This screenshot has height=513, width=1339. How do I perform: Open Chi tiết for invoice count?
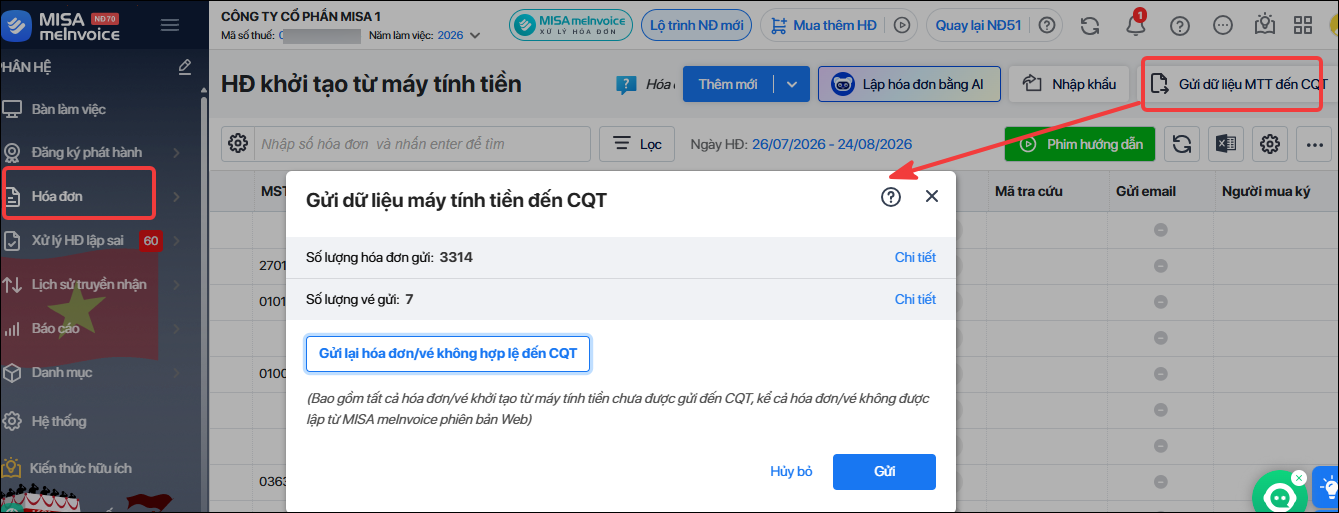[x=915, y=257]
